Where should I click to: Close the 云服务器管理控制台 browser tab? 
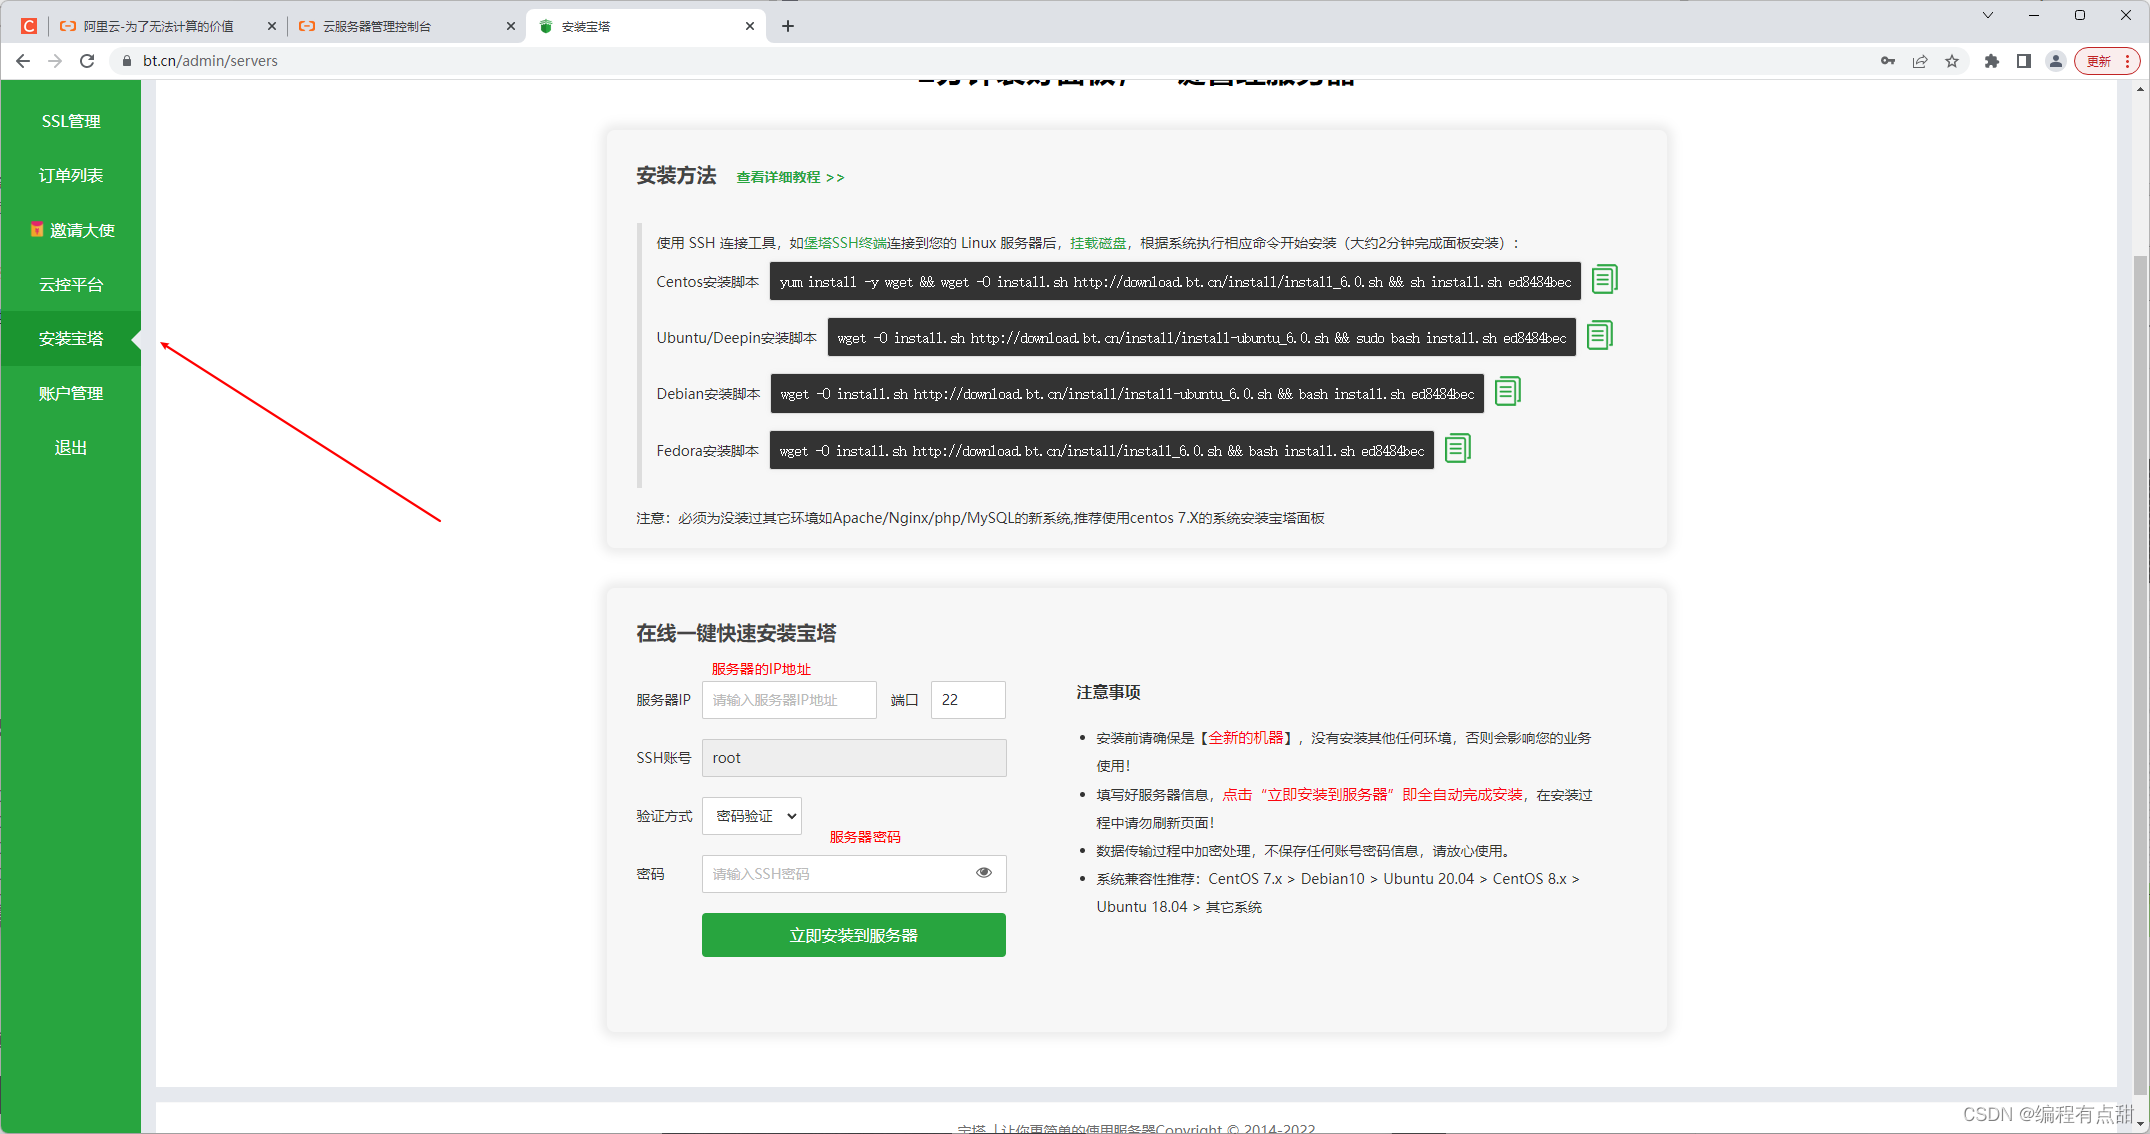[511, 26]
